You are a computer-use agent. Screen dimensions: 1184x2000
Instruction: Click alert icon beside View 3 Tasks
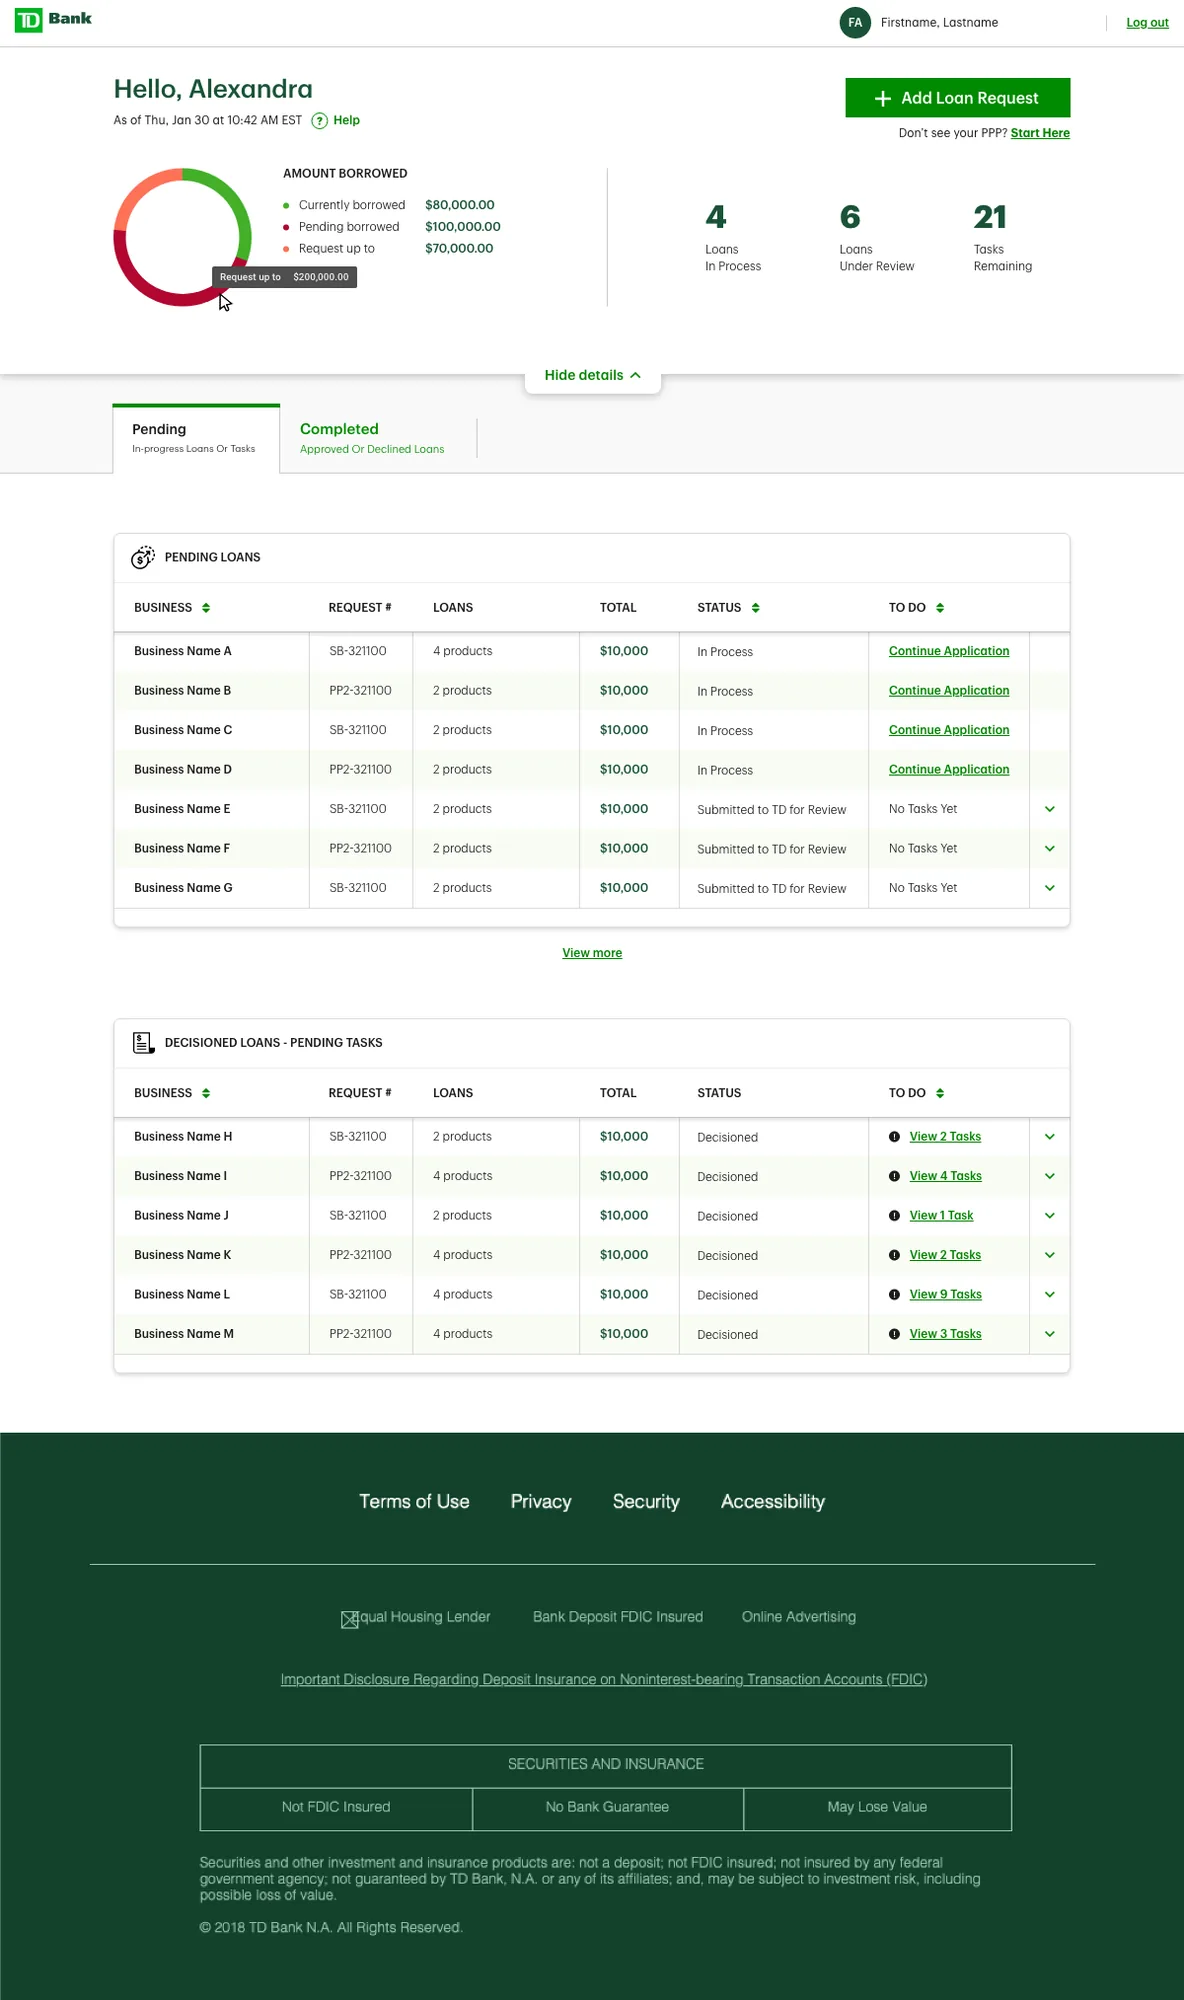[x=894, y=1334]
